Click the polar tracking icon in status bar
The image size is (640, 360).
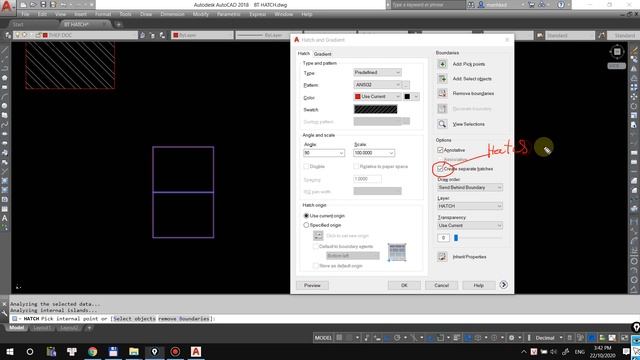coord(397,338)
